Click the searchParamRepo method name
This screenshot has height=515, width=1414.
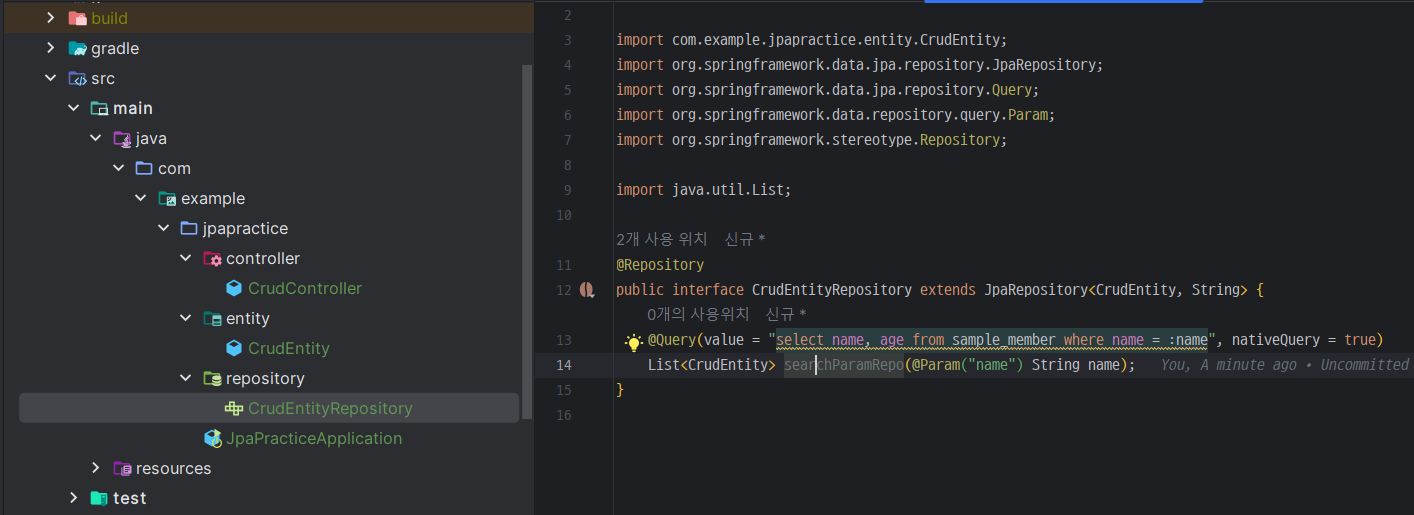[x=843, y=365]
